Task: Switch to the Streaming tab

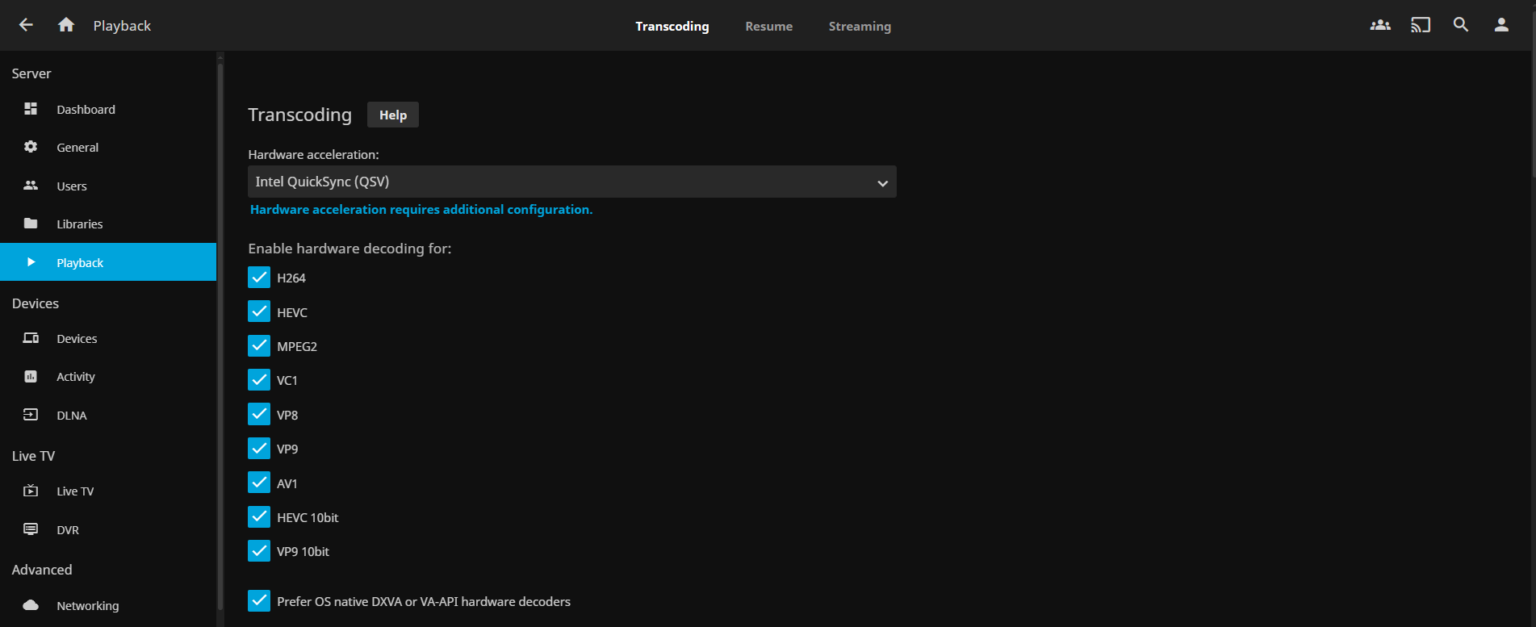Action: point(859,26)
